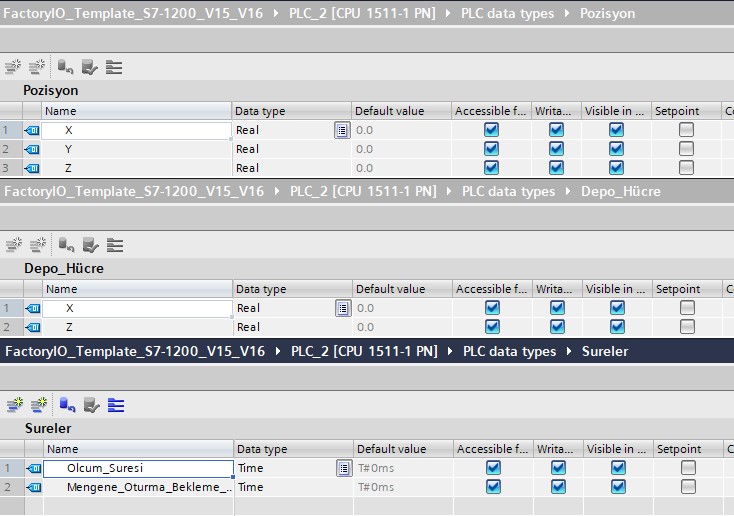Click the database reset icon in Sureler toolbar

[66, 405]
